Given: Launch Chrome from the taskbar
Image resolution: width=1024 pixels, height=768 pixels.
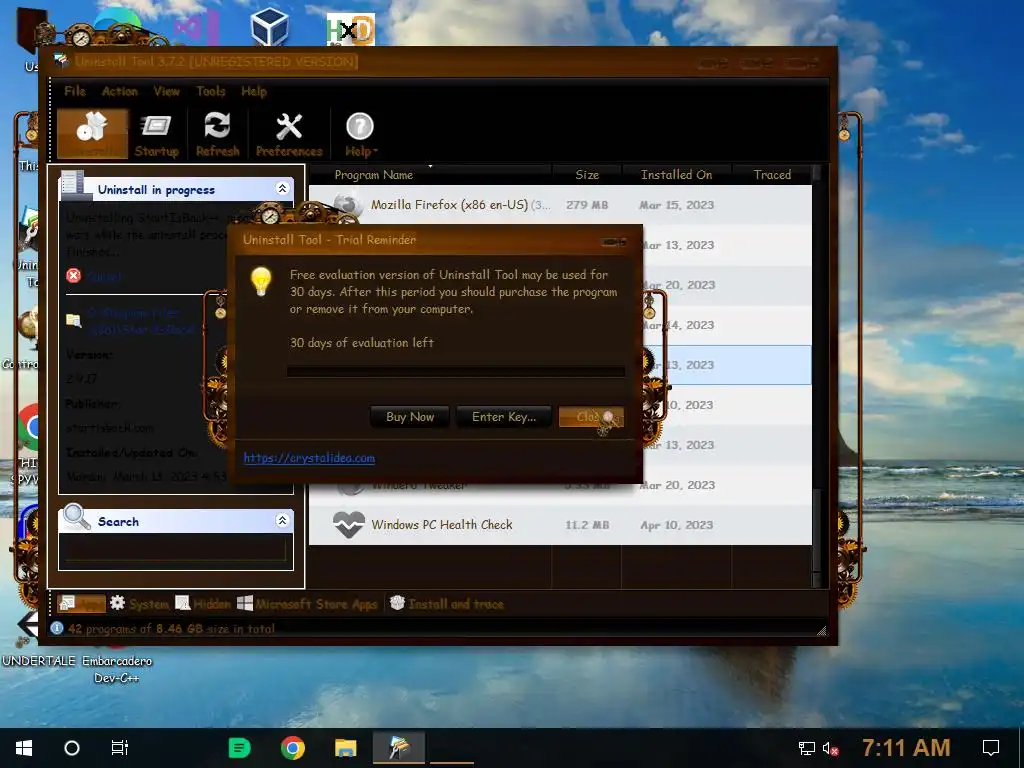Looking at the screenshot, I should pos(293,748).
